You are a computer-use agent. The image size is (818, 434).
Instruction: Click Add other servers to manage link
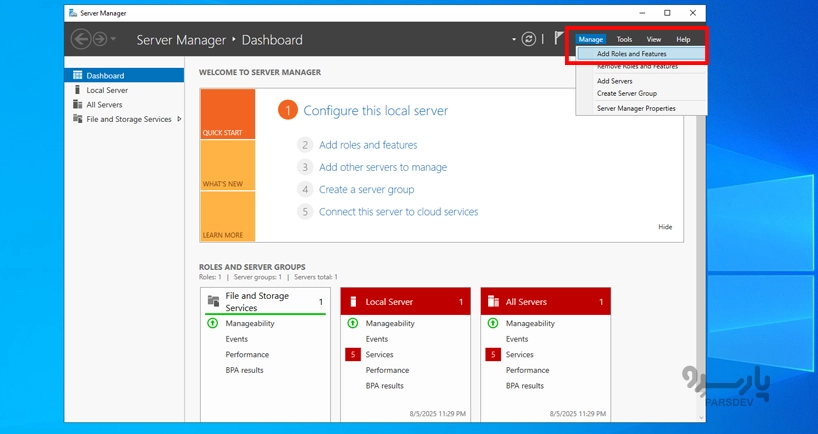coord(383,167)
